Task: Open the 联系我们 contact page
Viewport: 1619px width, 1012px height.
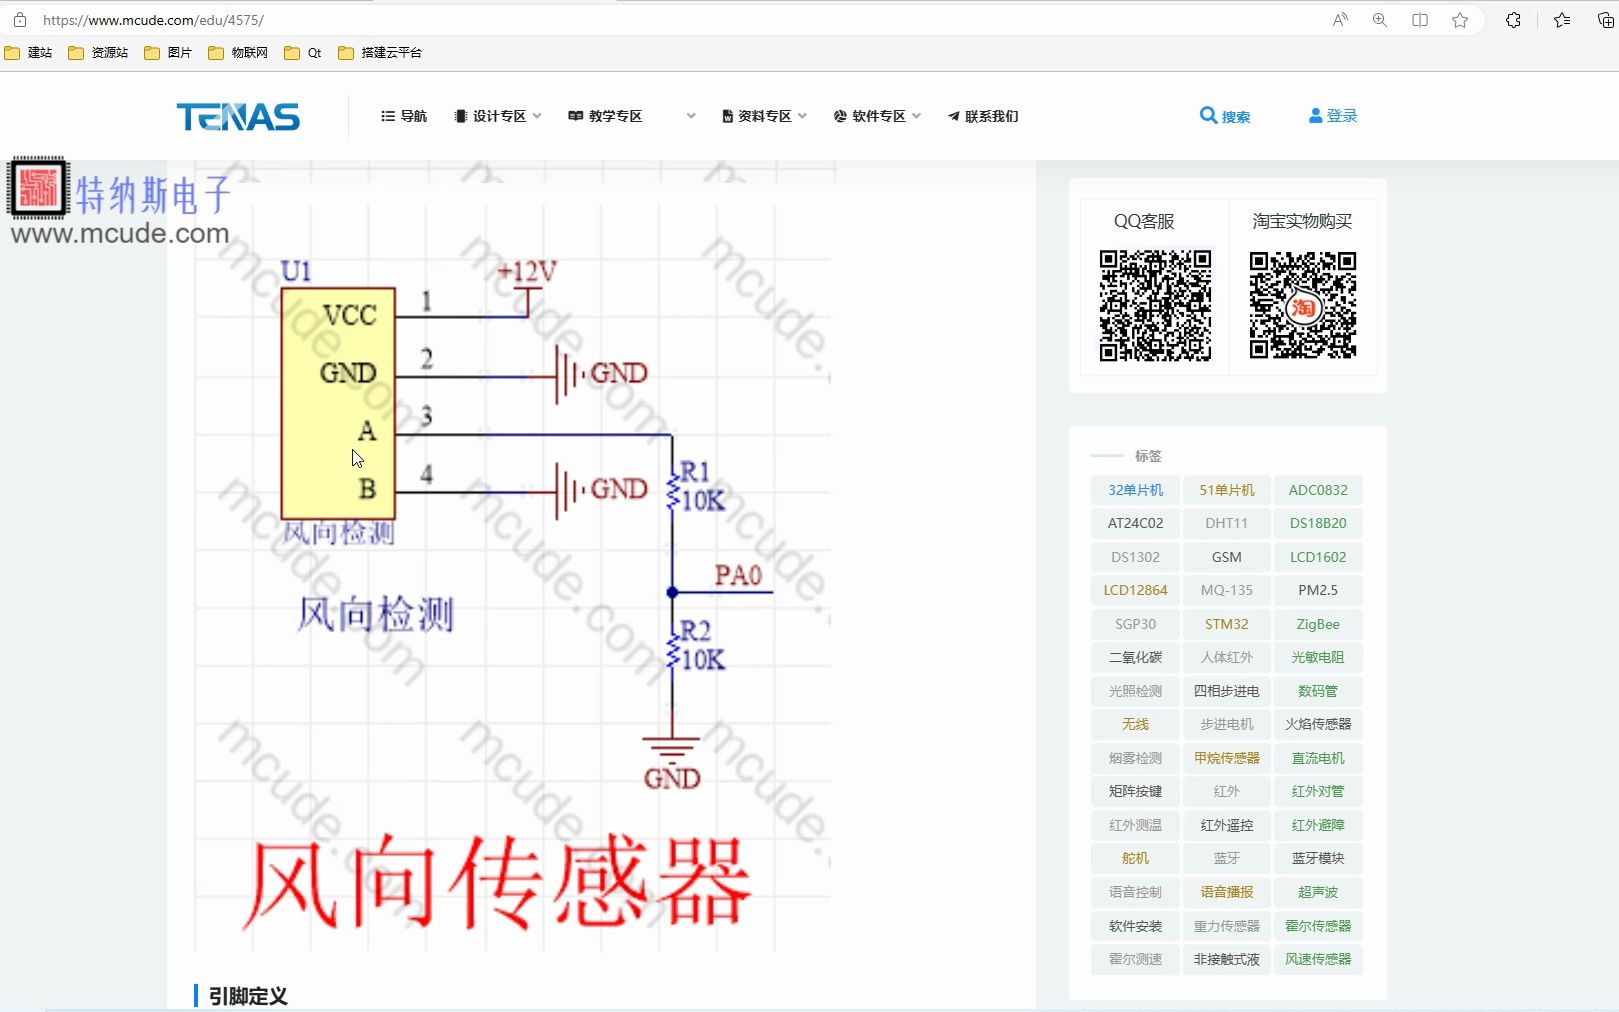Action: click(x=983, y=116)
